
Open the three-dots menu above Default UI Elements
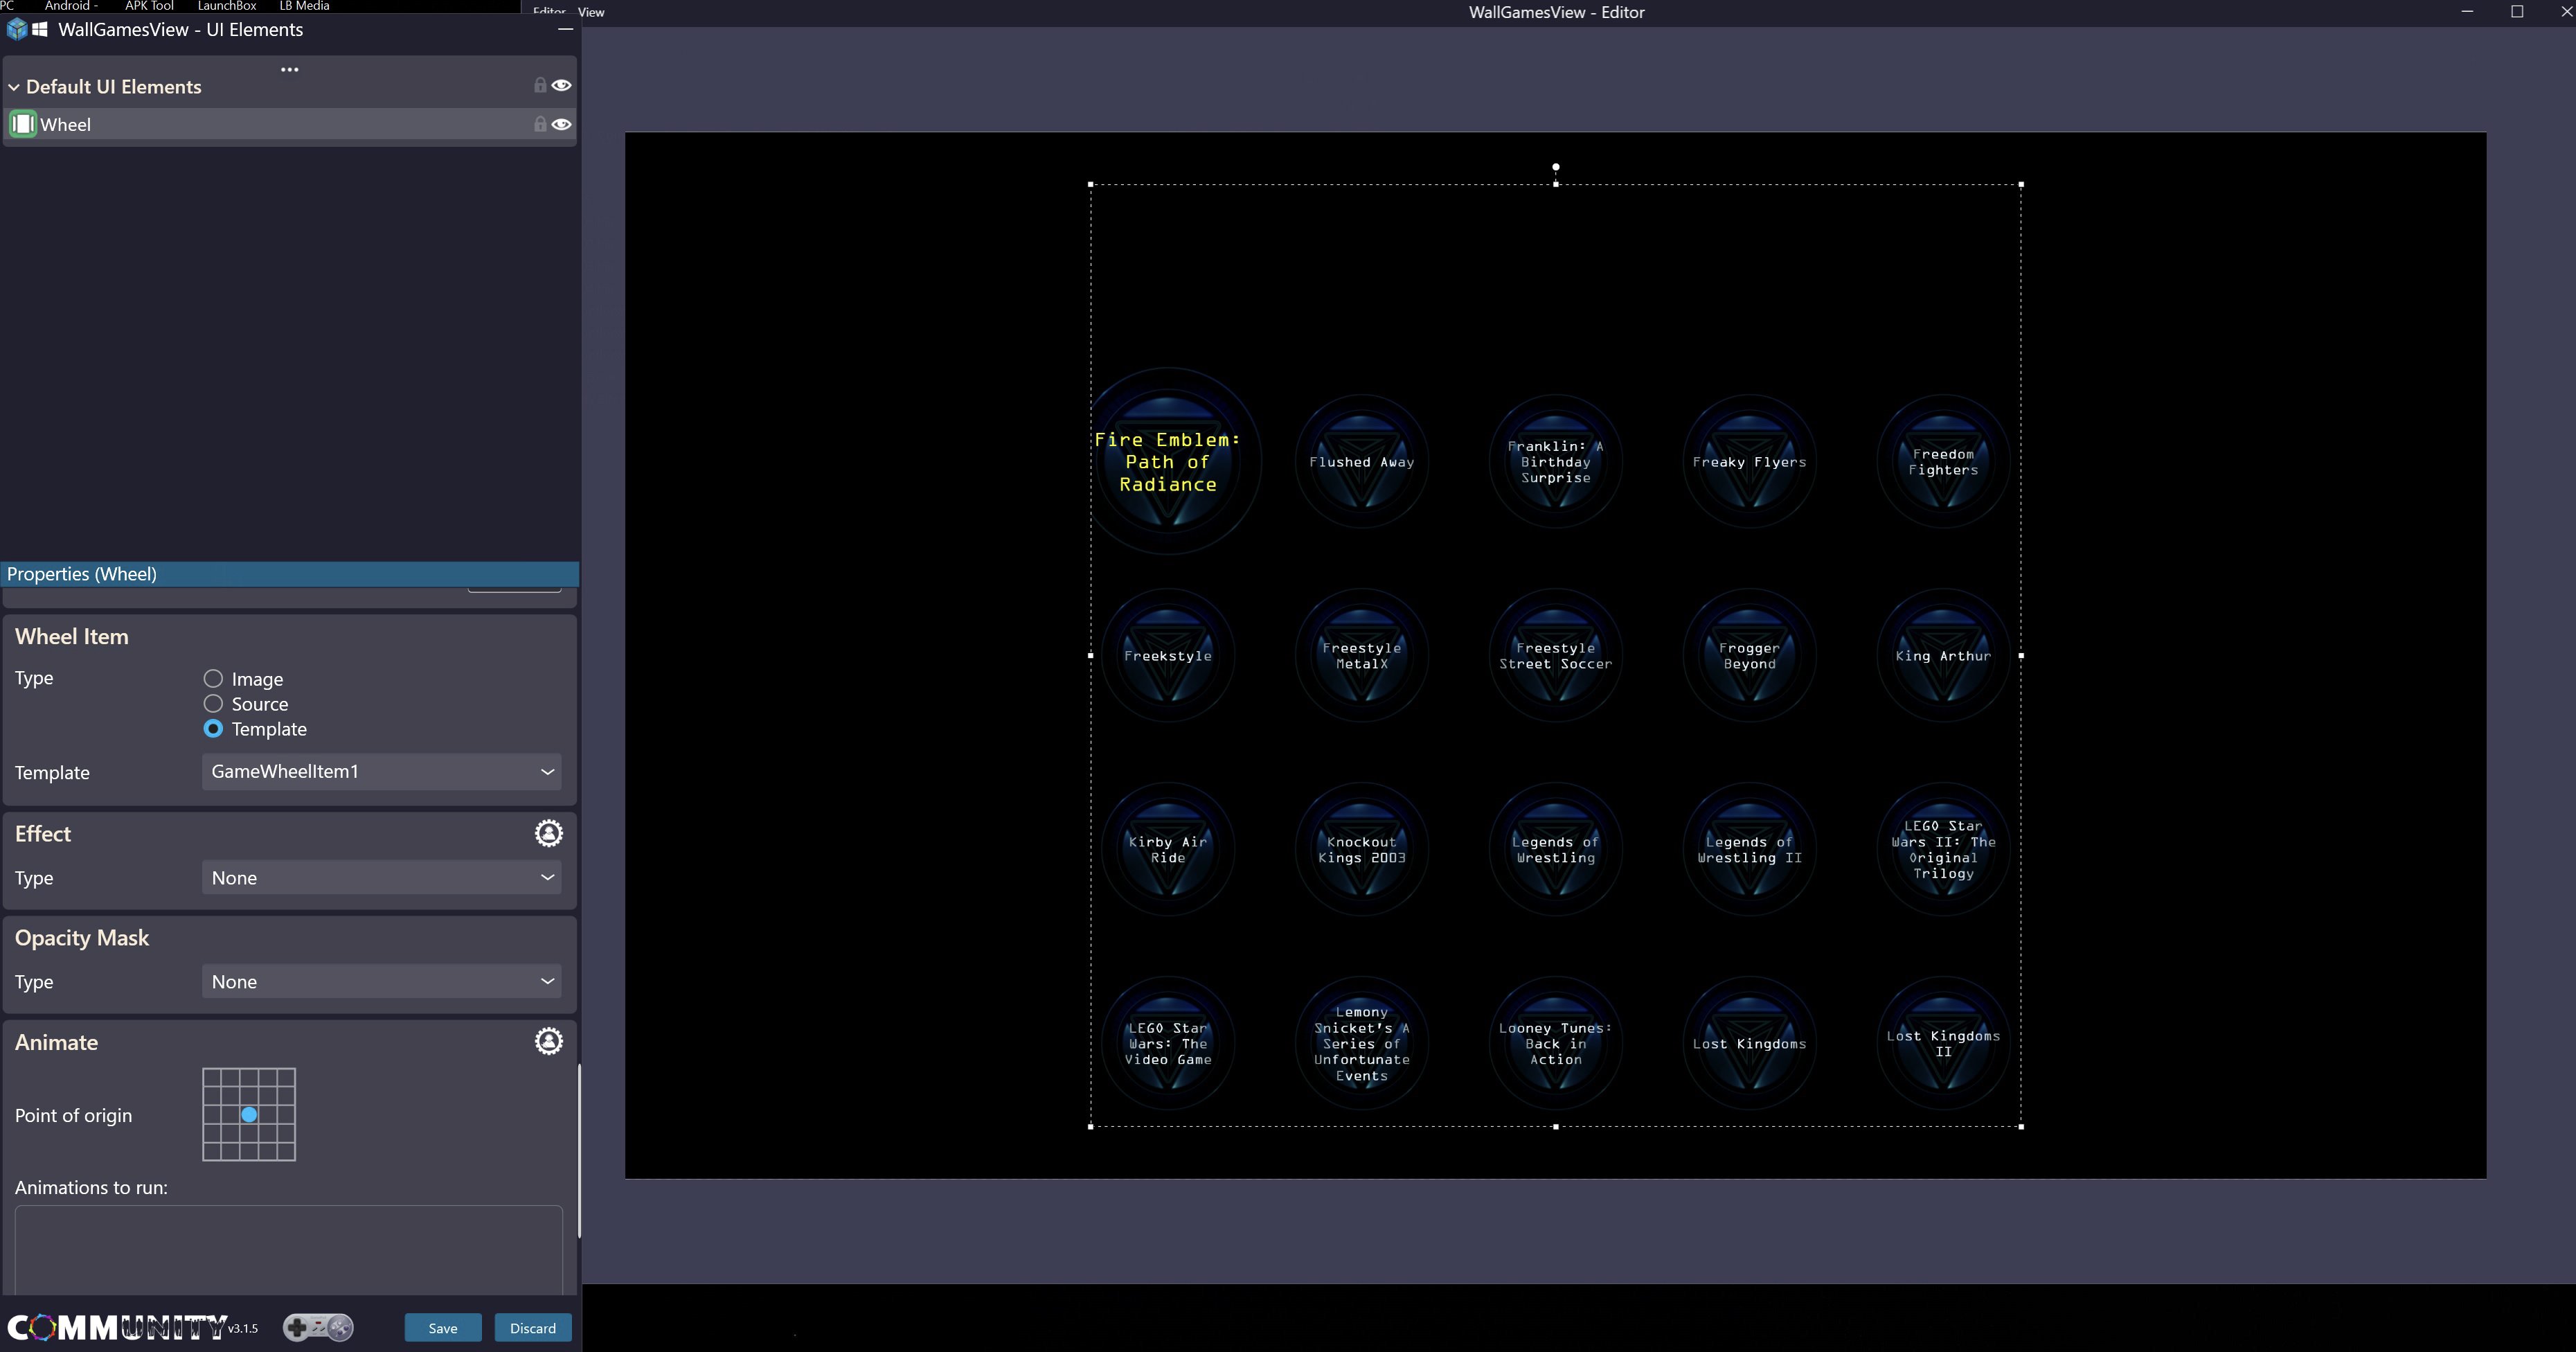click(290, 69)
